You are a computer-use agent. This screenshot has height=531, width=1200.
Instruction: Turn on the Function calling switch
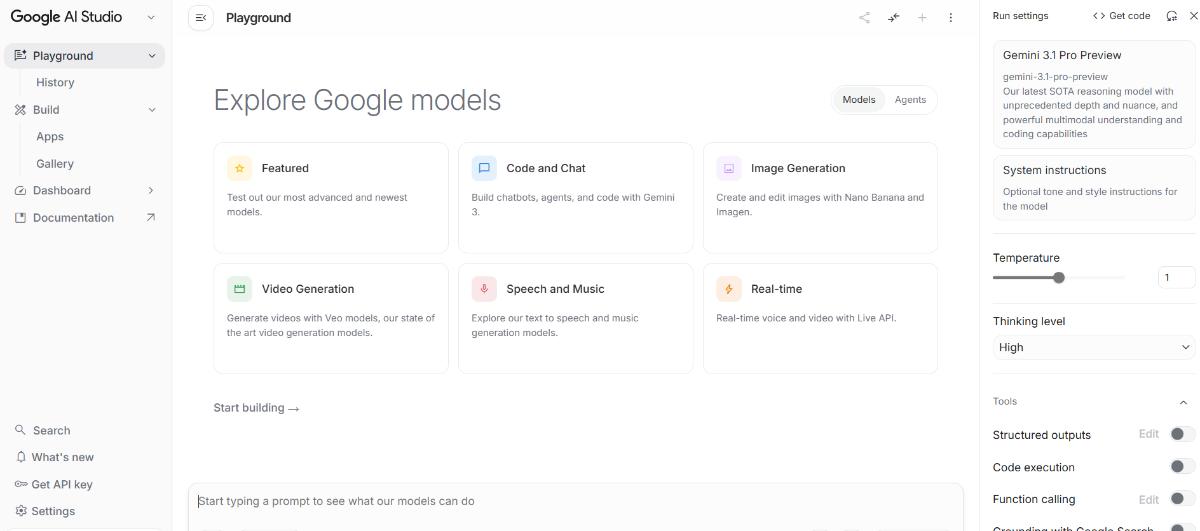pos(1182,498)
